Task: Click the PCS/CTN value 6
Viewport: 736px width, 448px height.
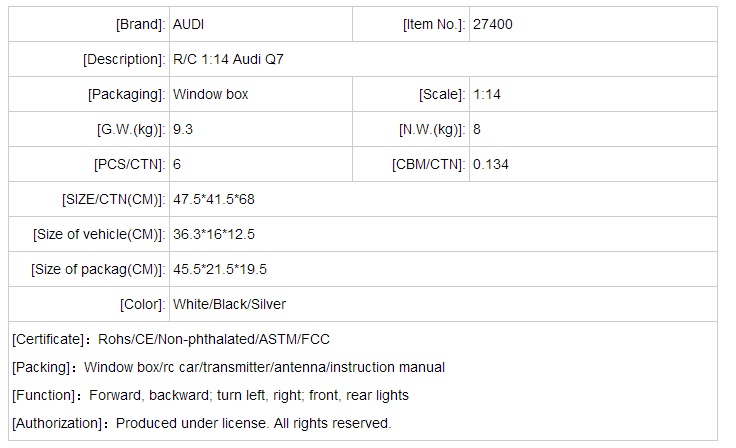Action: click(x=177, y=164)
